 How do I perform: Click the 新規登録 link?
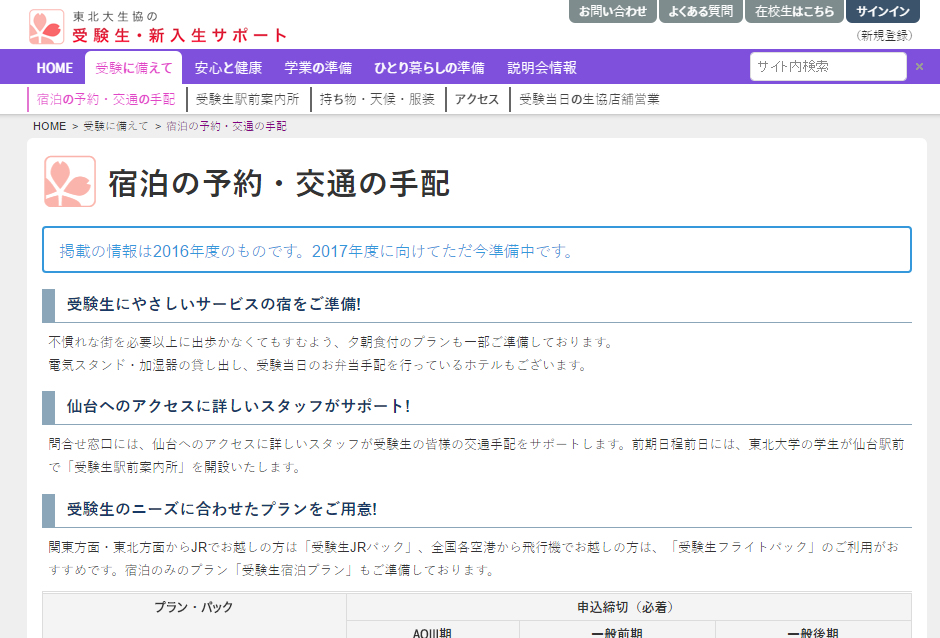click(884, 35)
